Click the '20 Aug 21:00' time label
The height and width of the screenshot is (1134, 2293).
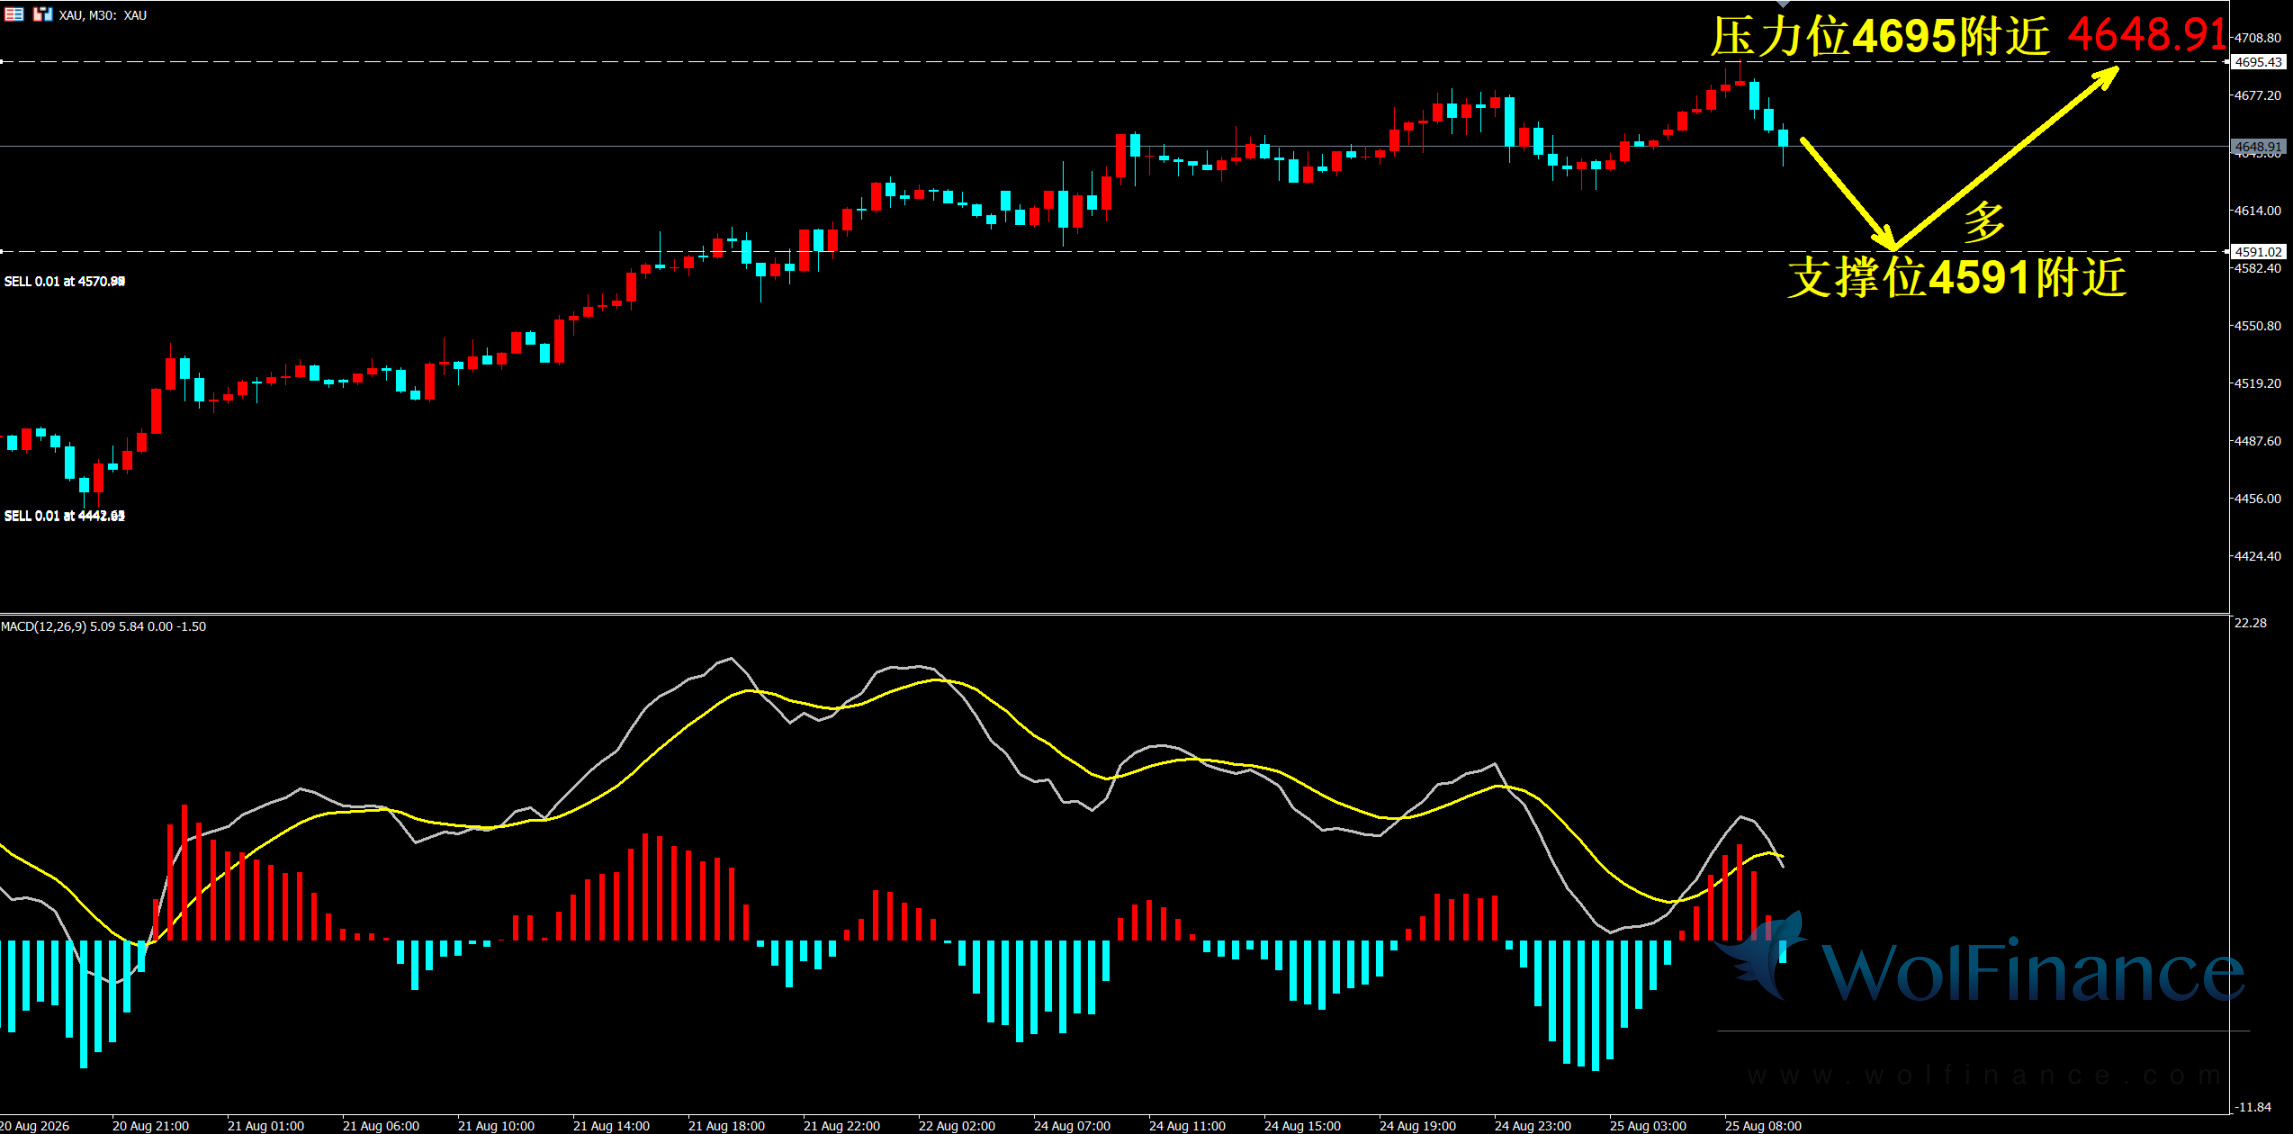pos(151,1126)
